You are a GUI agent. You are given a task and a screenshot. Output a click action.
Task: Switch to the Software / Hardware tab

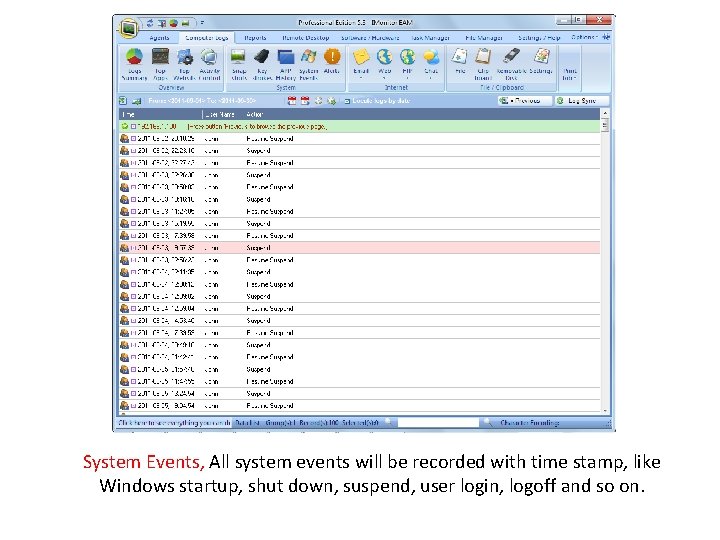coord(370,38)
